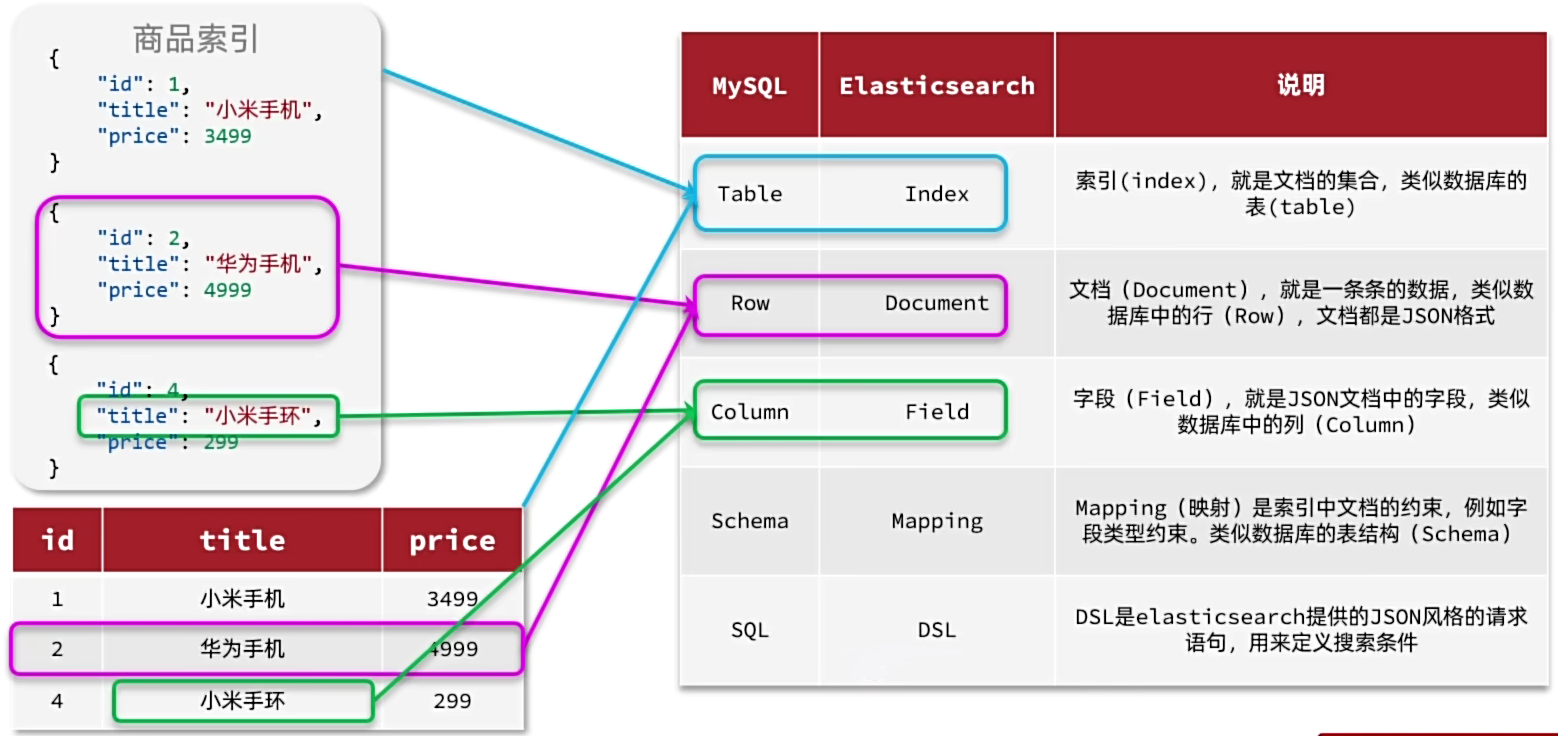This screenshot has height=736, width=1558.
Task: Click the Table cell in MySQL column
Action: coord(749,194)
